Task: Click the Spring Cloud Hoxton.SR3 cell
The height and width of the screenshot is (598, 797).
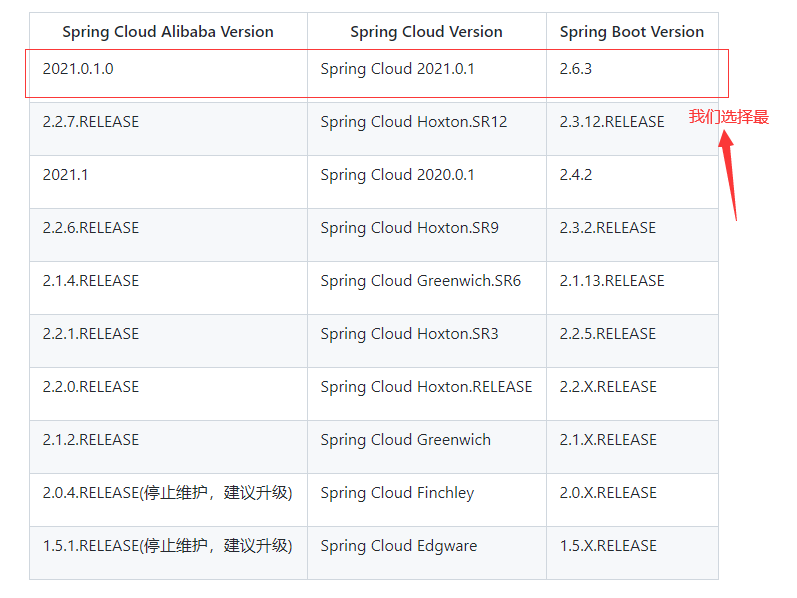Action: coord(409,334)
